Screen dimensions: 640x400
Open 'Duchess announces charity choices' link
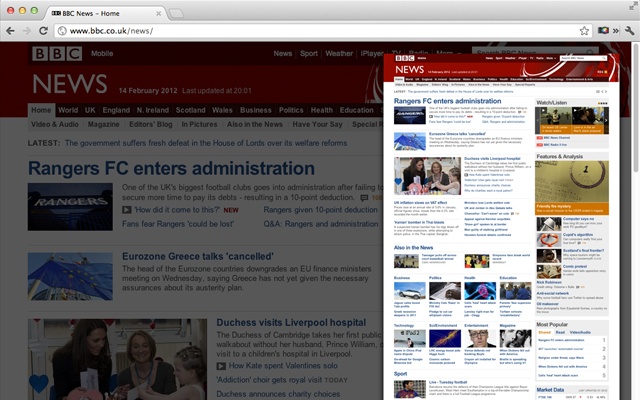click(278, 394)
